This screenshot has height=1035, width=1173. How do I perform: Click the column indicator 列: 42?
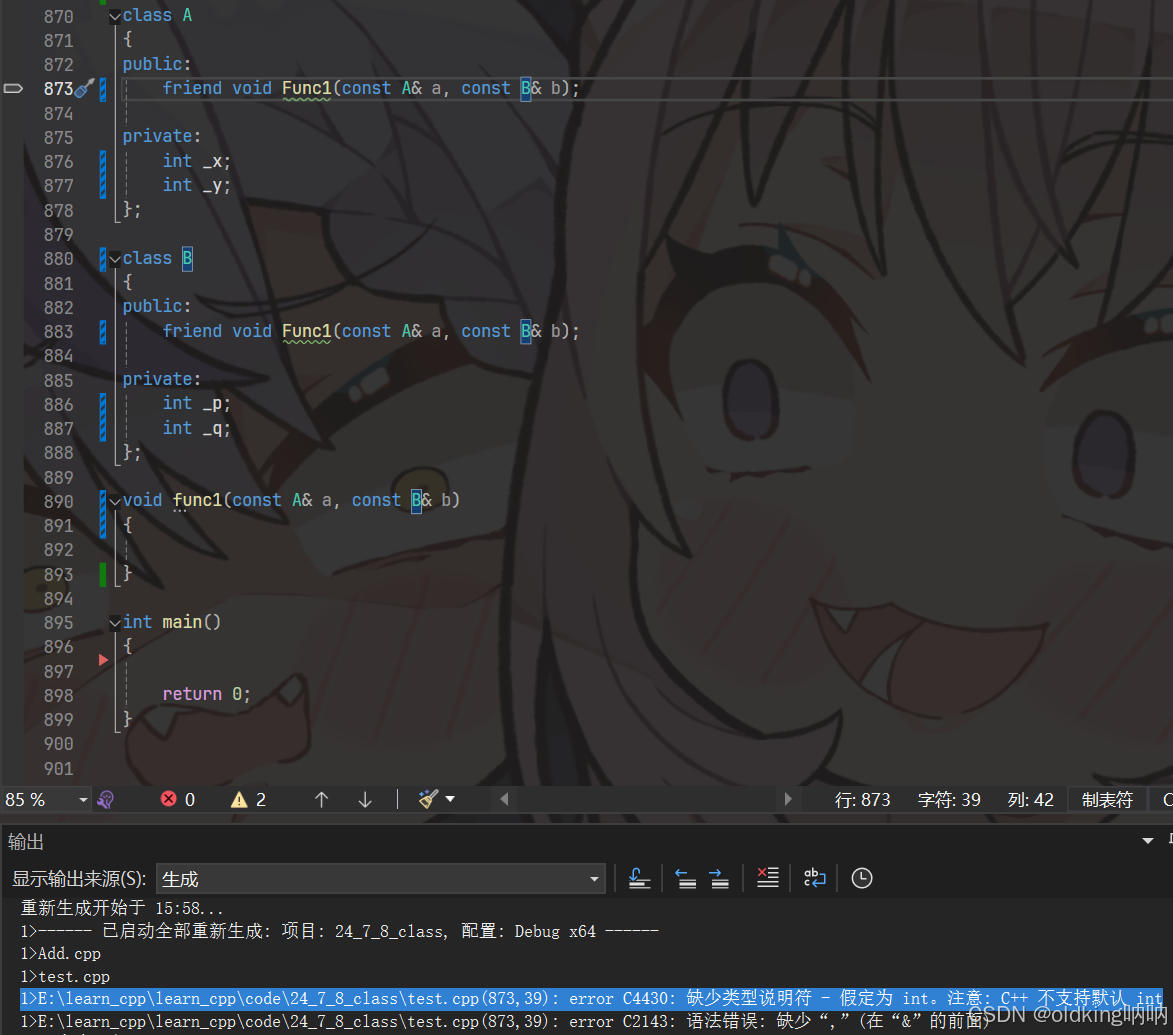click(x=1030, y=800)
